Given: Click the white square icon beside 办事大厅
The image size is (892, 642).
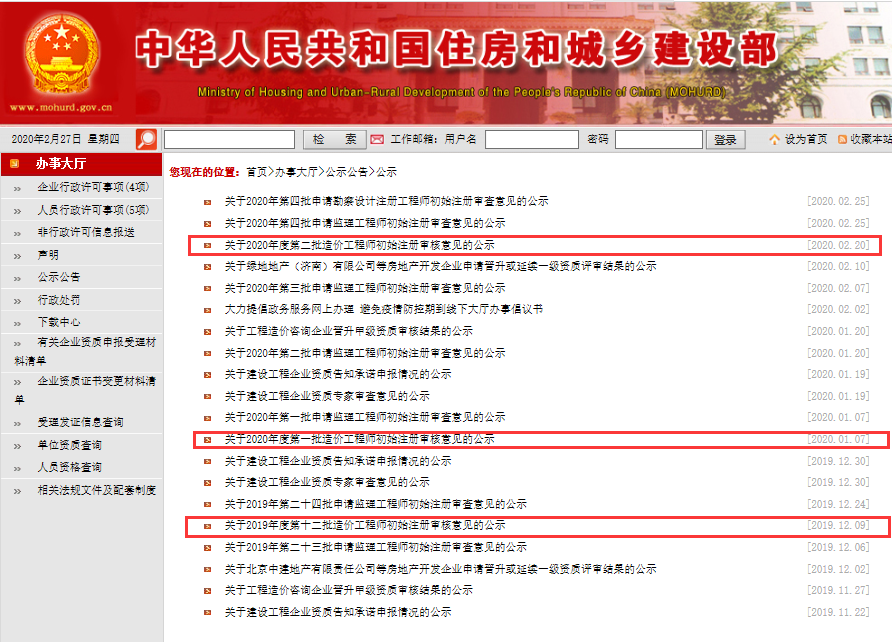Looking at the screenshot, I should tap(15, 163).
